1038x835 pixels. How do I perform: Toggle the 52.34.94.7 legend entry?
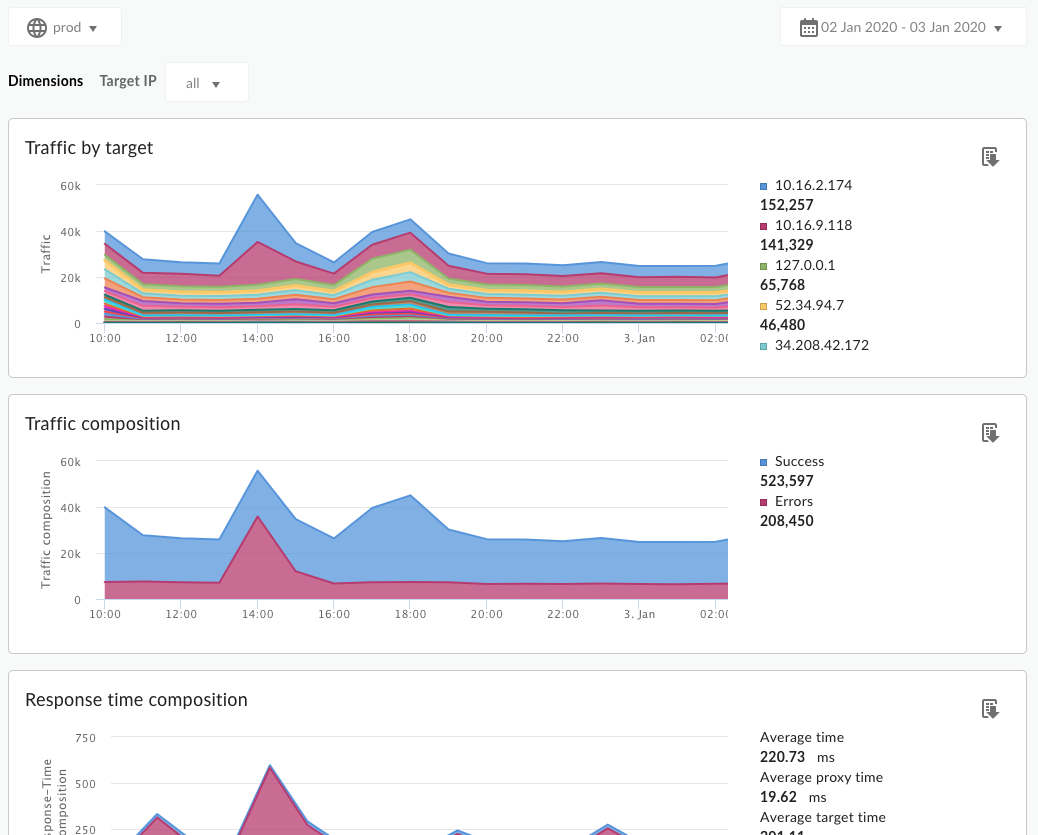click(809, 305)
